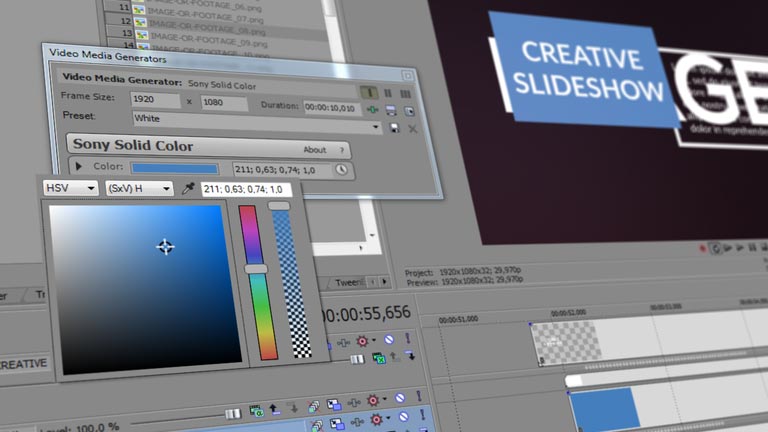Screen dimensions: 768x432
Task: Click the red record button under the preview
Action: pos(702,248)
